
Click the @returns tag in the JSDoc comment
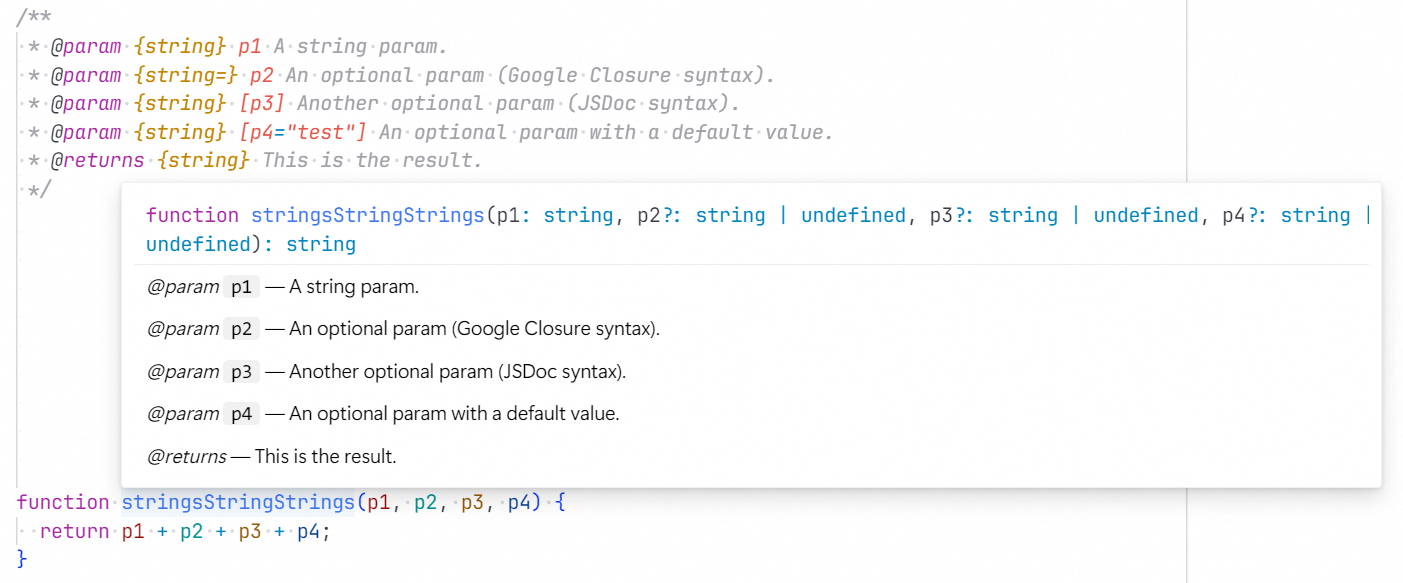pos(95,160)
